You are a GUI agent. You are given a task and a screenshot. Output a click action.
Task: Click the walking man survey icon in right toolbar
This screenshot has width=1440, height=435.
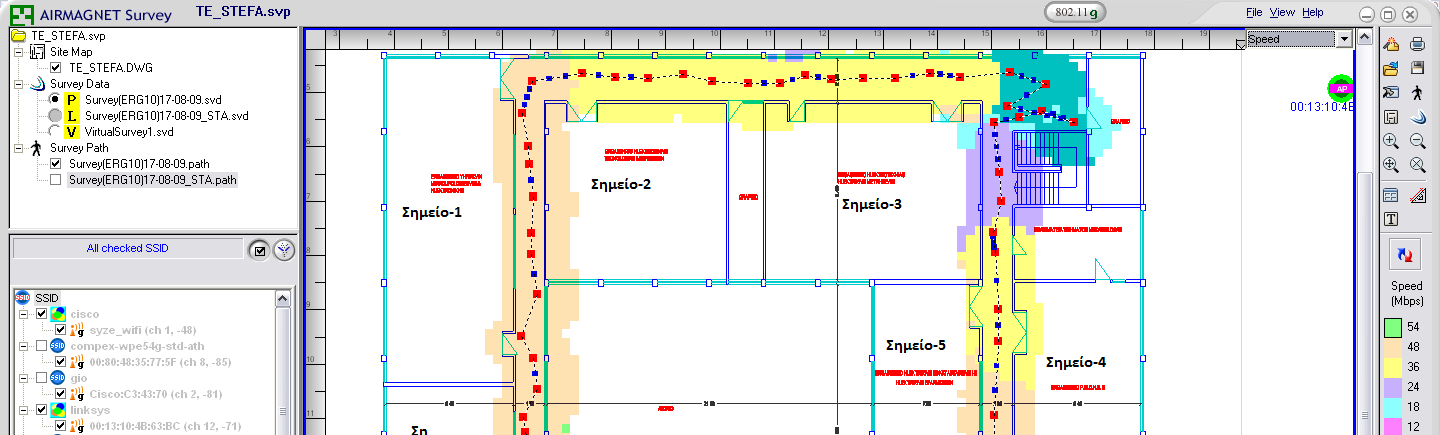pyautogui.click(x=1417, y=92)
